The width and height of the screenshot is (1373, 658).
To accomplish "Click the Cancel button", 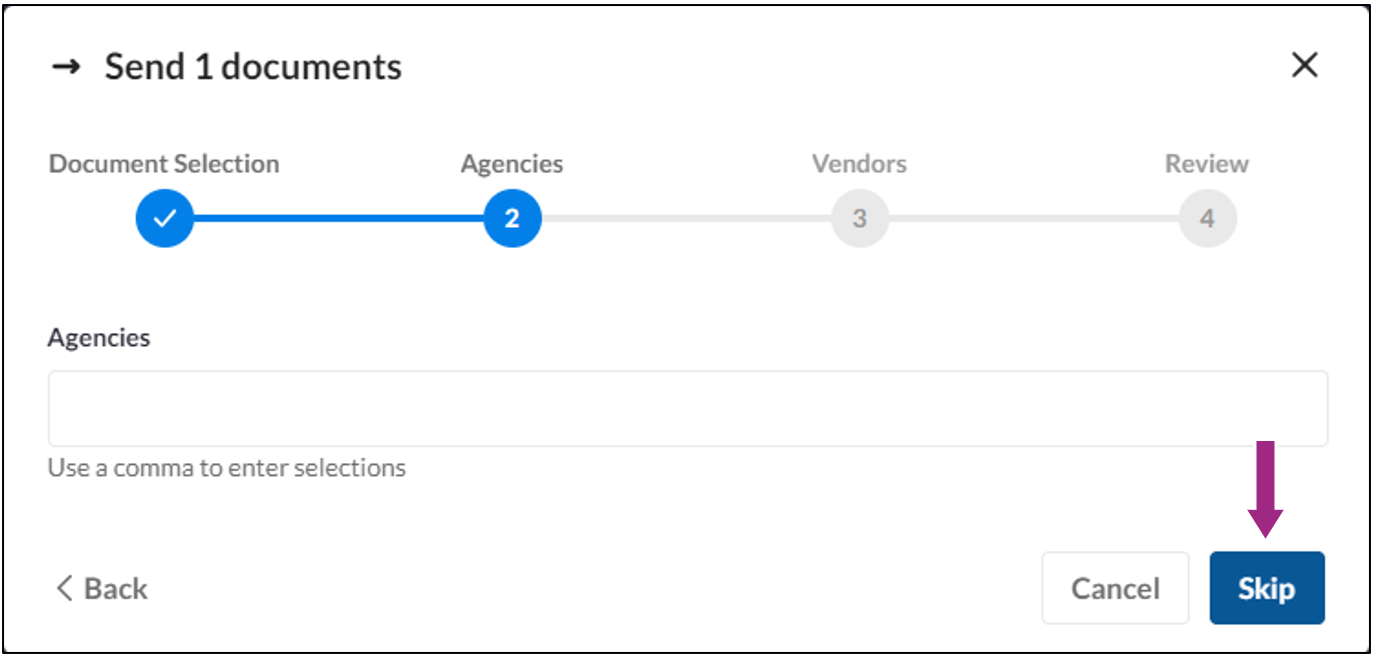I will (x=1115, y=588).
